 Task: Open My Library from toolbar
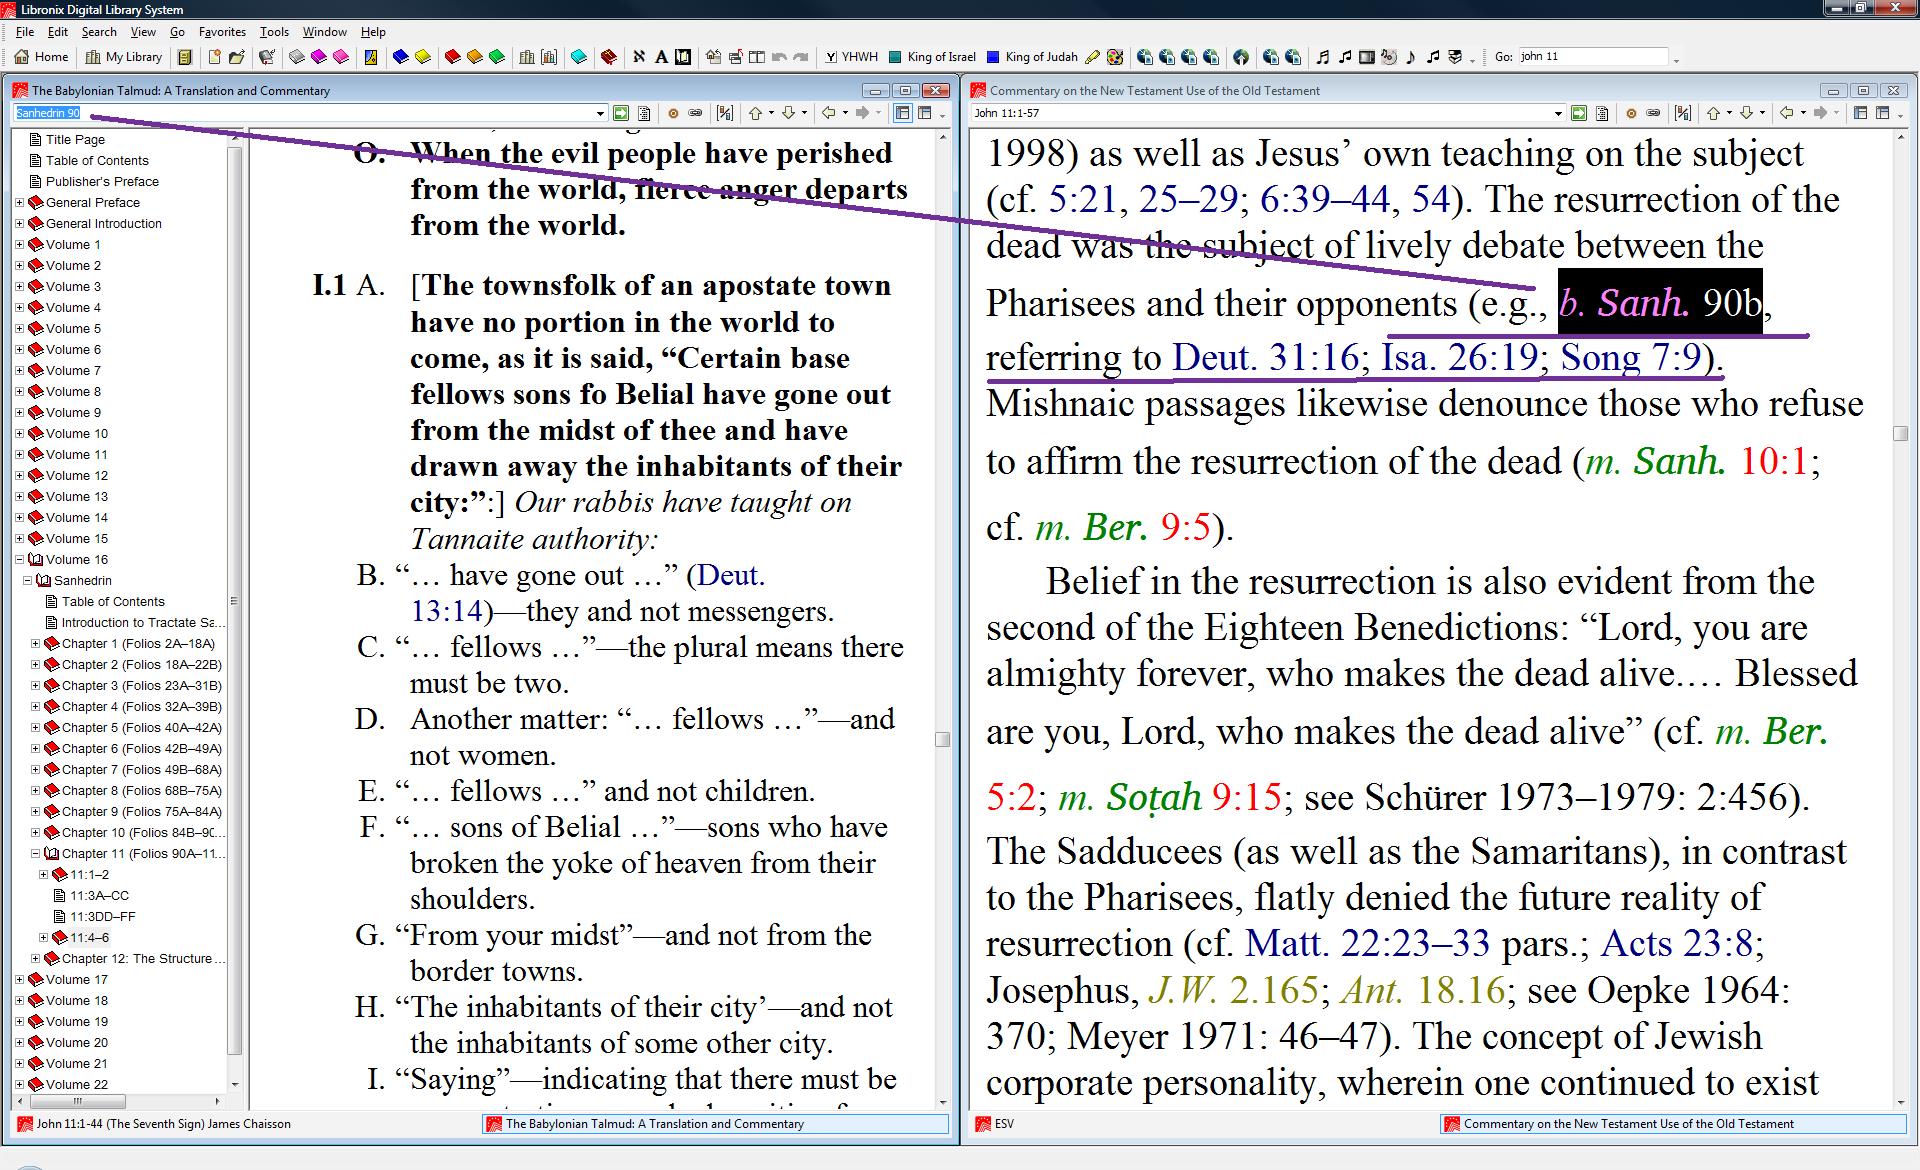[123, 57]
